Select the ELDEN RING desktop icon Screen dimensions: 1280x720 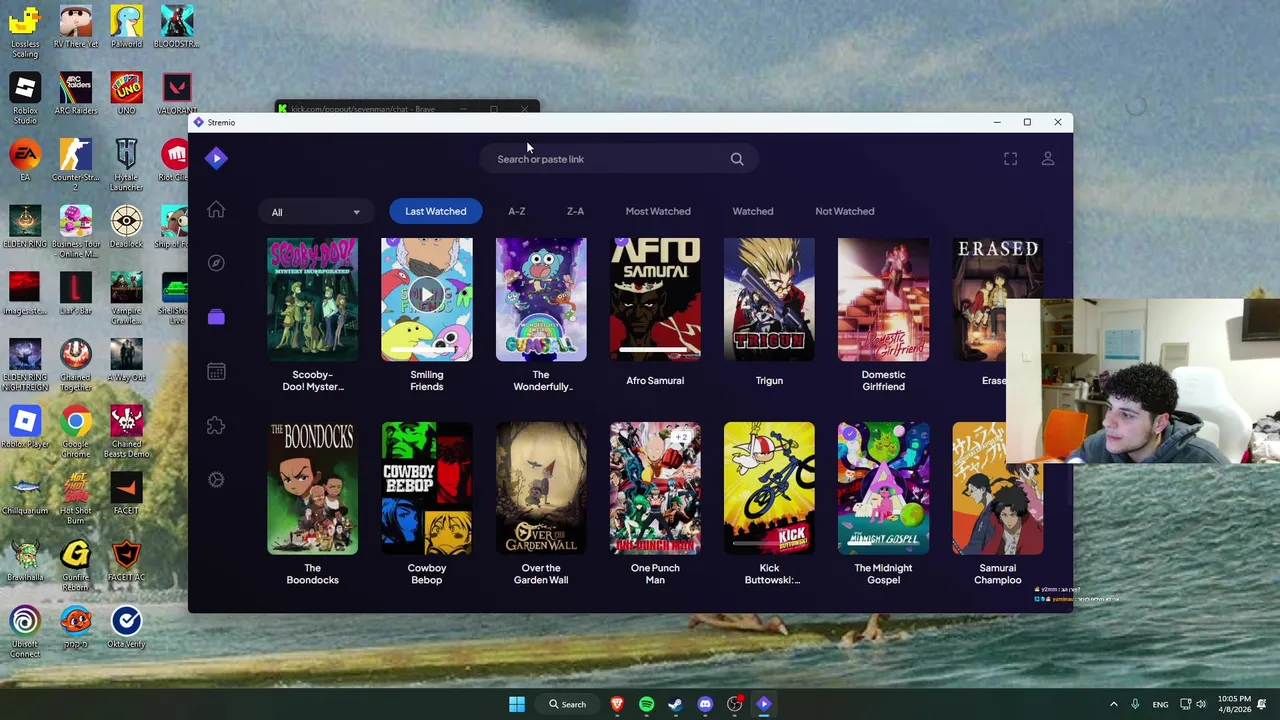pyautogui.click(x=25, y=227)
